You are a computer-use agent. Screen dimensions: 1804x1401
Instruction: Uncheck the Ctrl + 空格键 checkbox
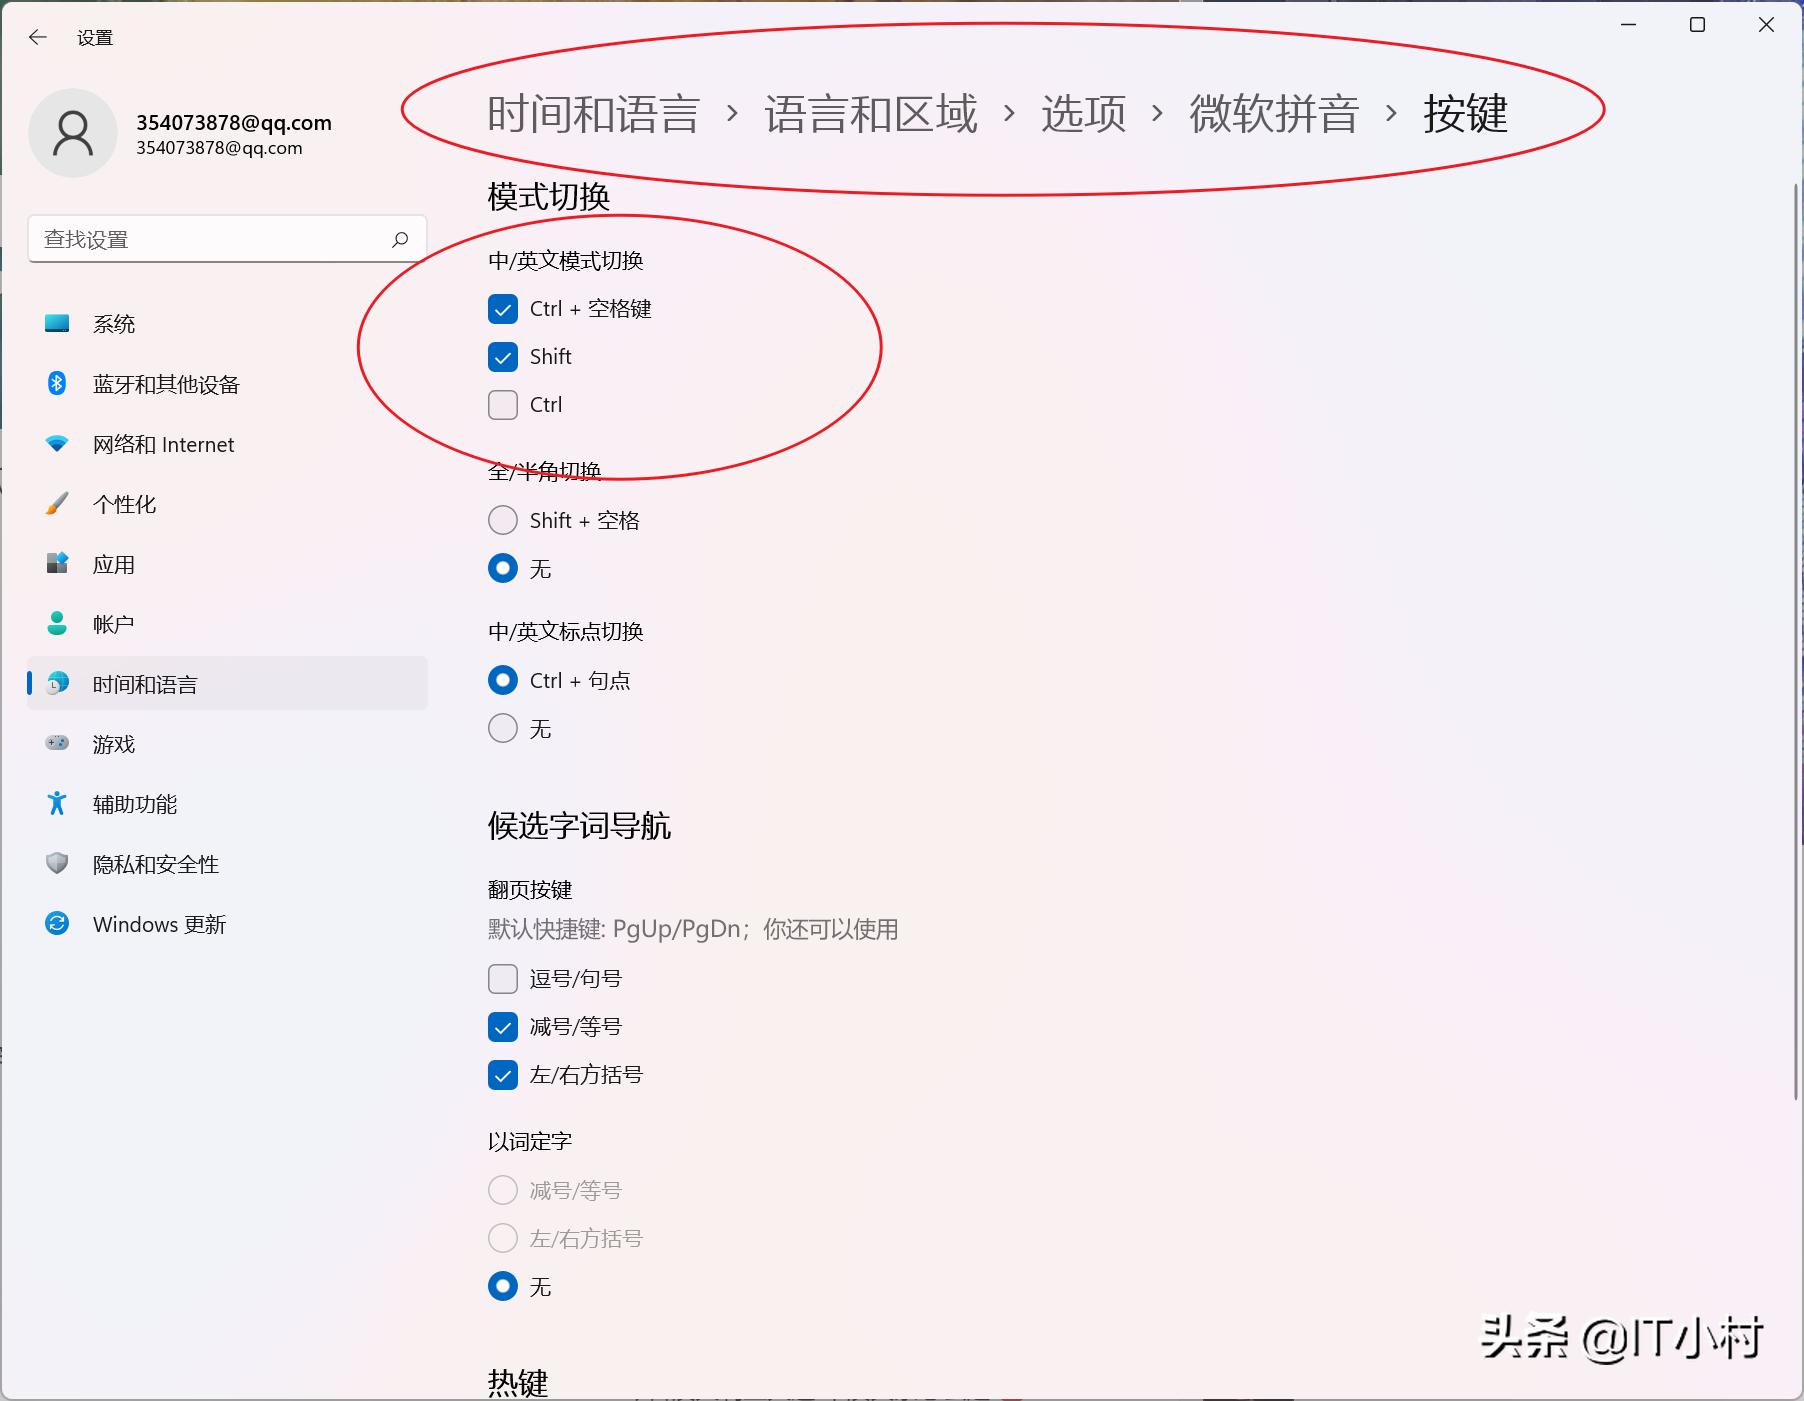503,309
